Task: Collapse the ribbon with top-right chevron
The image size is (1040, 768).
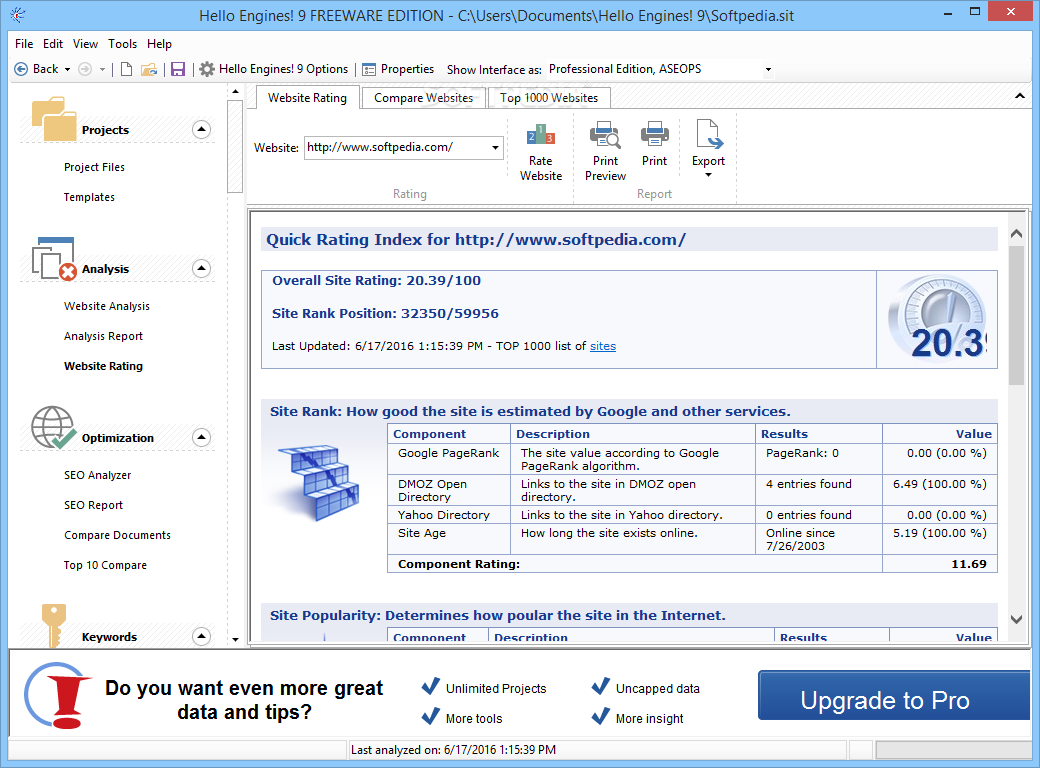Action: point(1019,96)
